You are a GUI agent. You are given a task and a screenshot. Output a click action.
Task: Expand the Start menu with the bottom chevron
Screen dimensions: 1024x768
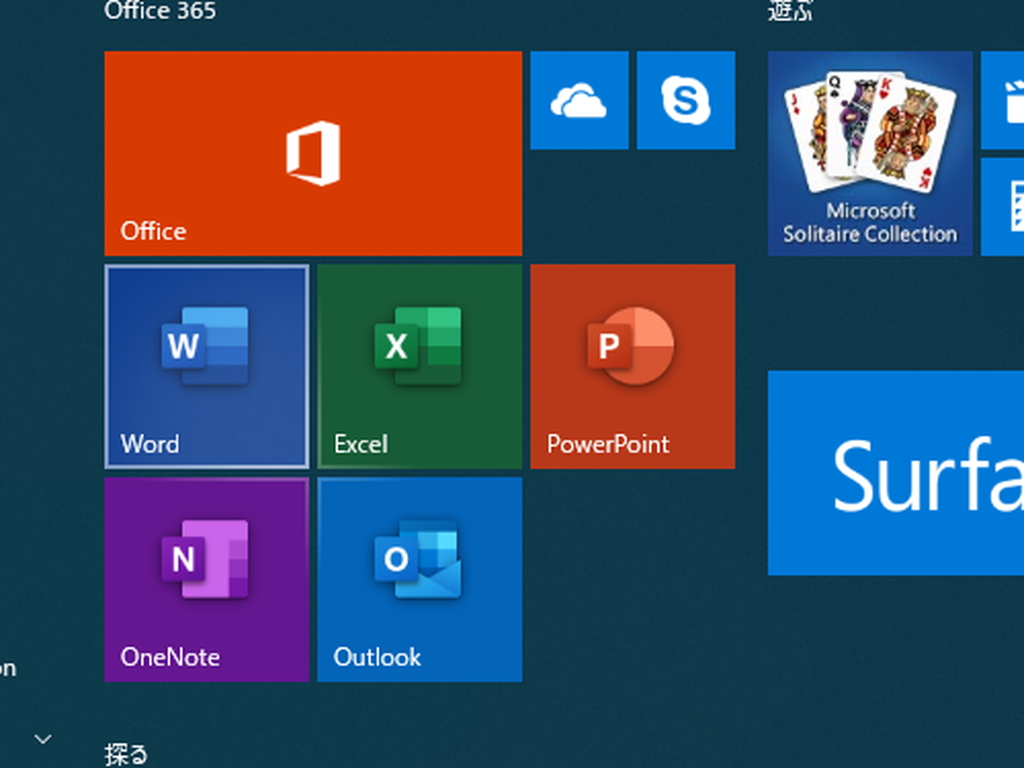(42, 740)
